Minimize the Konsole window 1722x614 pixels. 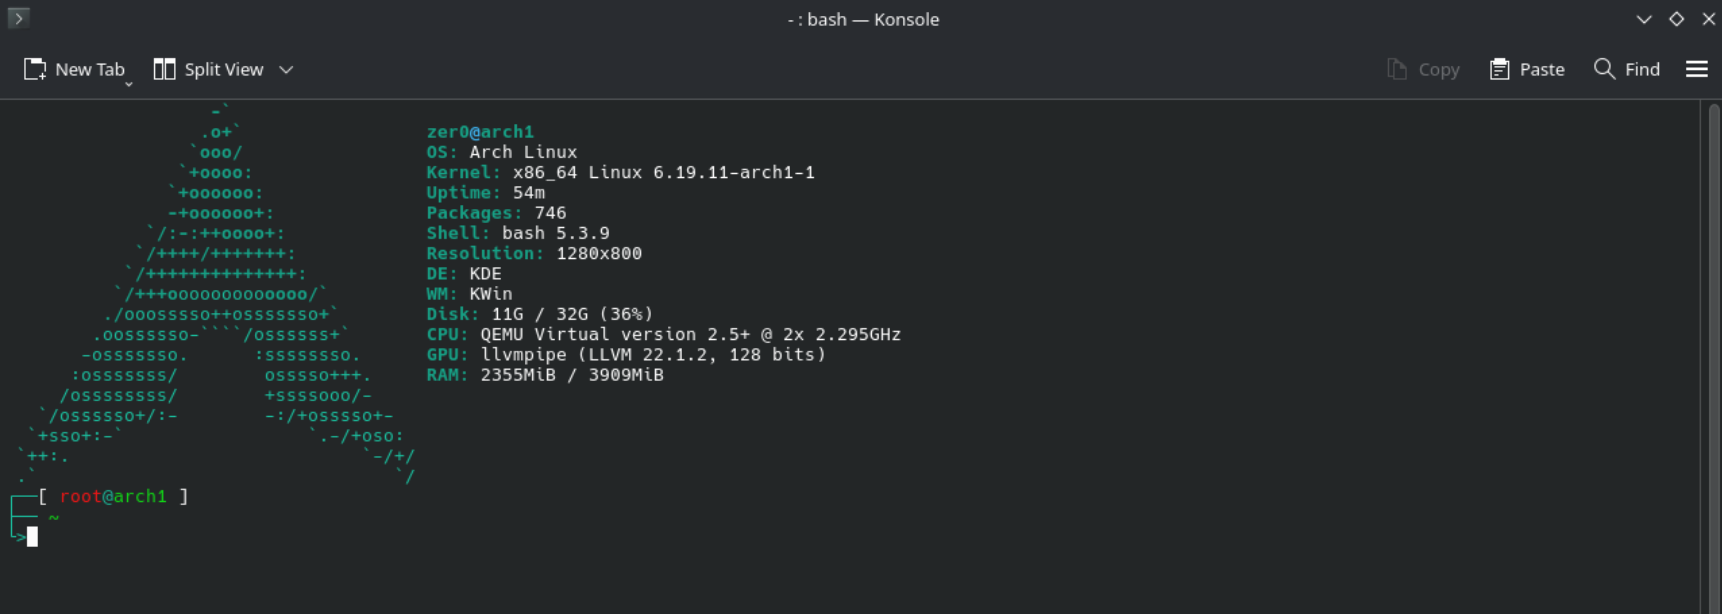[x=1644, y=19]
